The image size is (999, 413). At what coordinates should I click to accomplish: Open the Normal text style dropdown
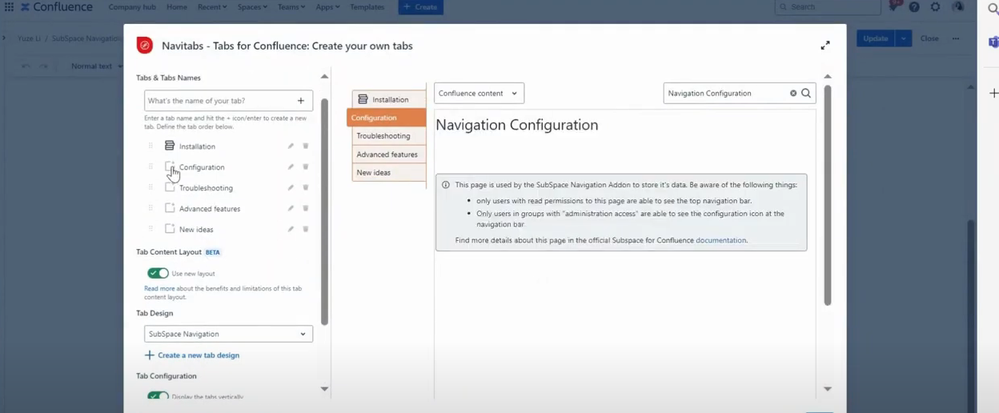(x=96, y=66)
